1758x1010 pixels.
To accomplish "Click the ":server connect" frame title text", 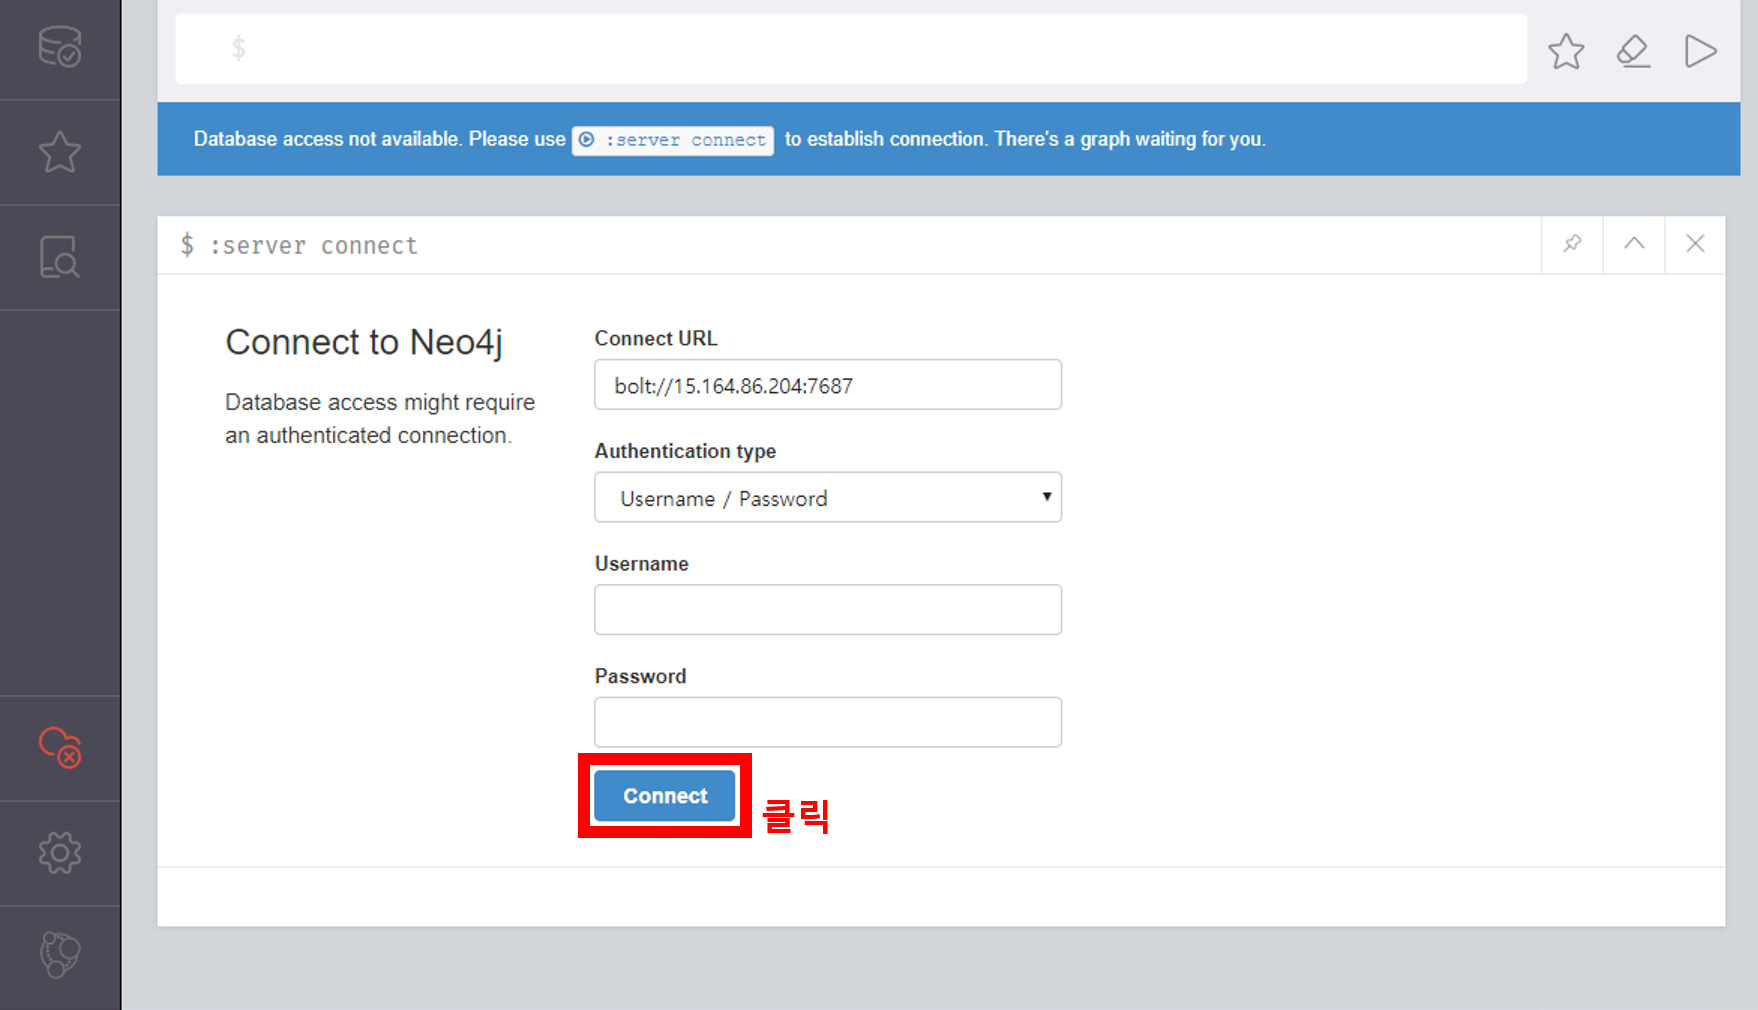I will (313, 246).
